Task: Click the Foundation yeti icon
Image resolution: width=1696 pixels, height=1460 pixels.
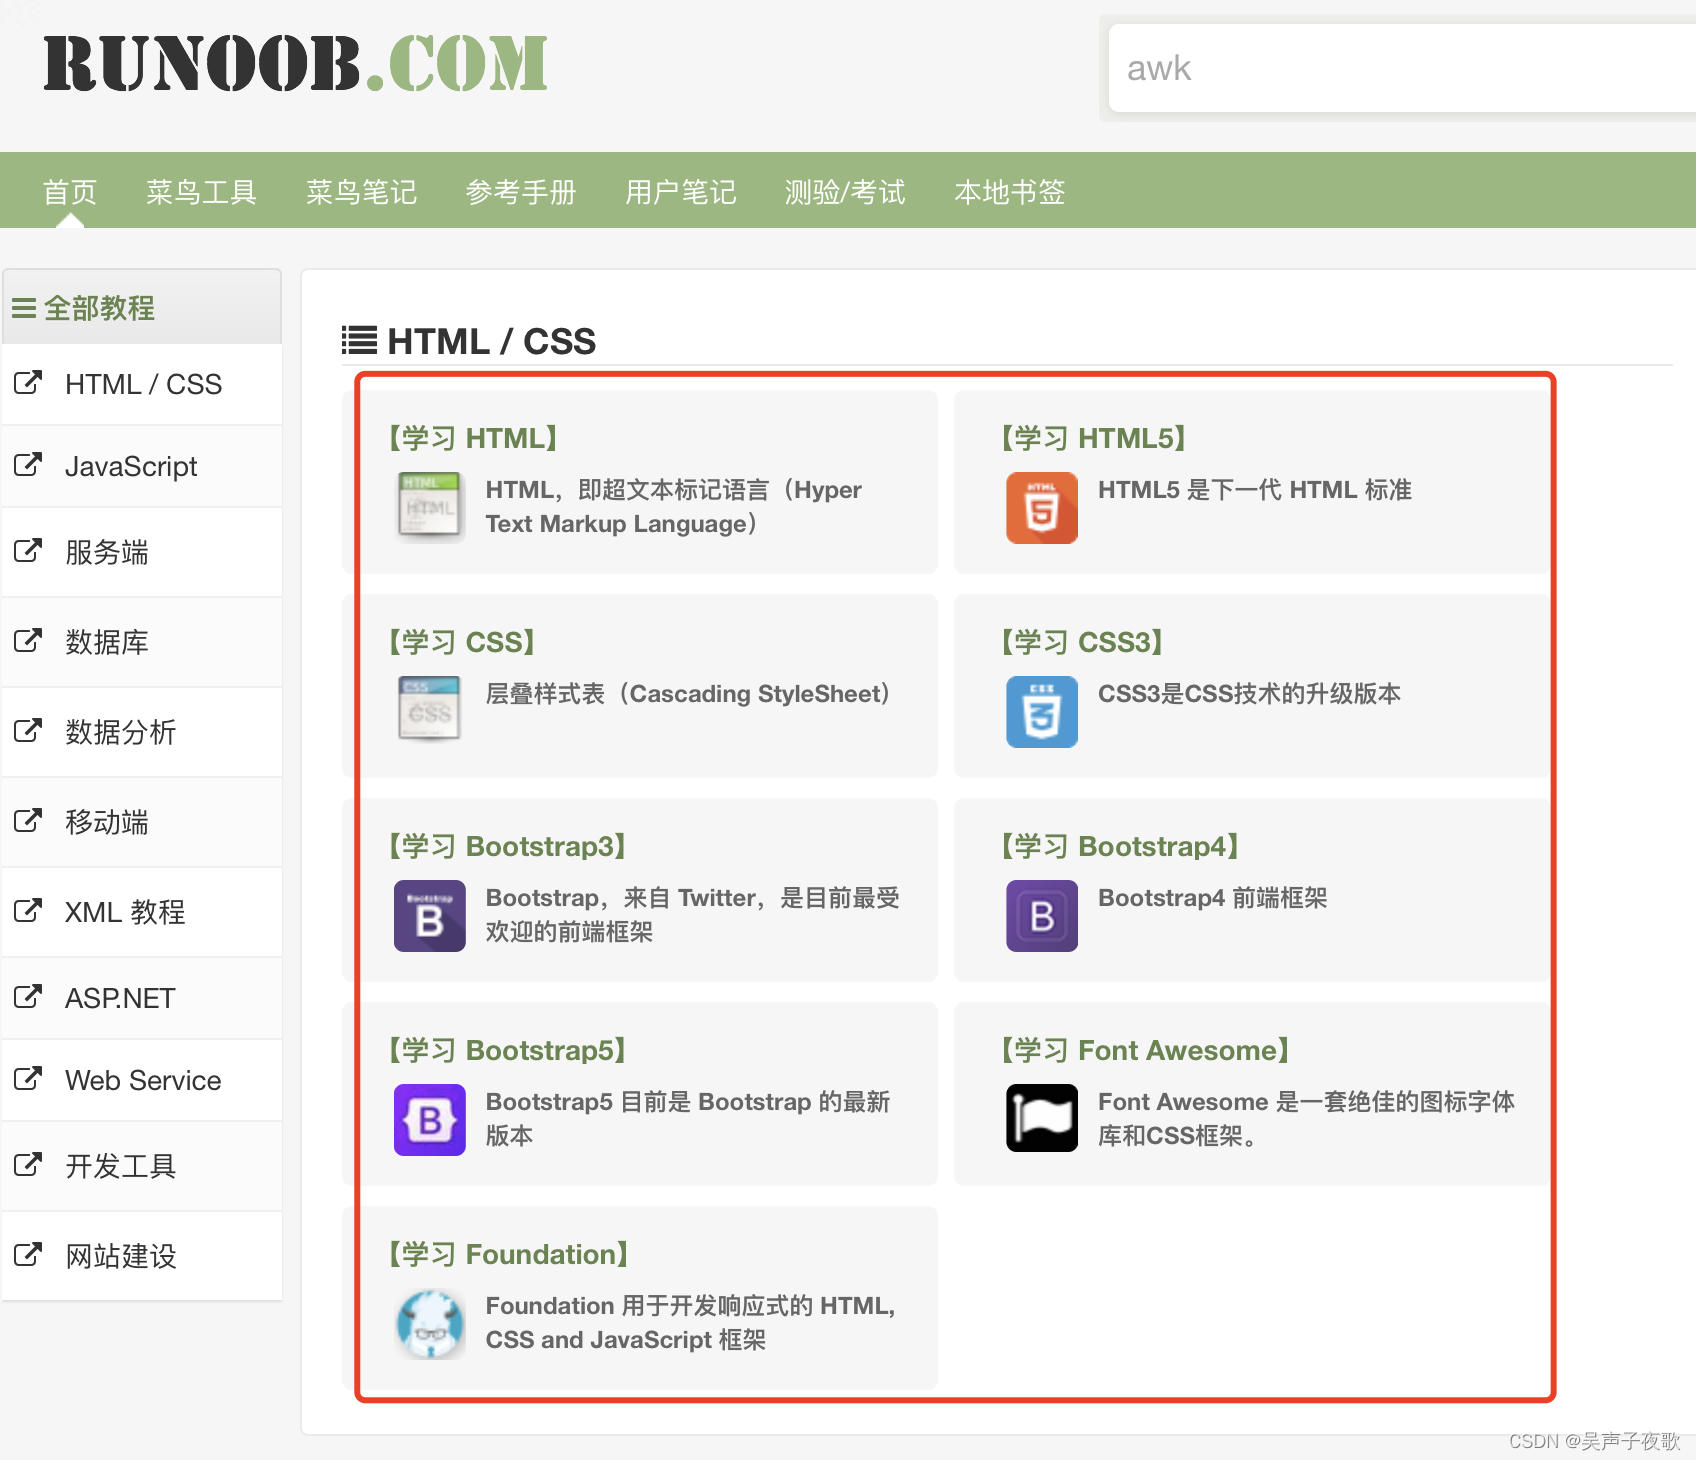Action: (x=429, y=1324)
